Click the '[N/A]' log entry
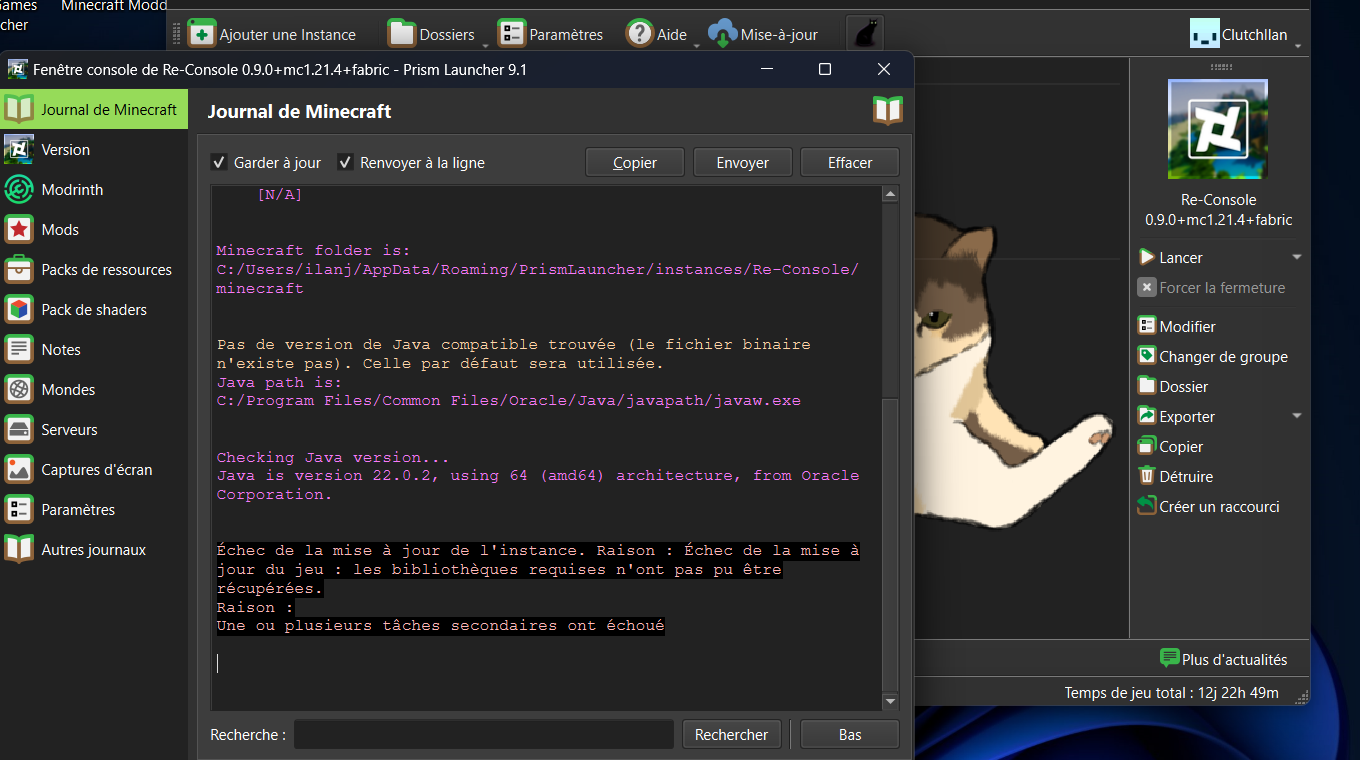The width and height of the screenshot is (1360, 760). click(x=279, y=194)
